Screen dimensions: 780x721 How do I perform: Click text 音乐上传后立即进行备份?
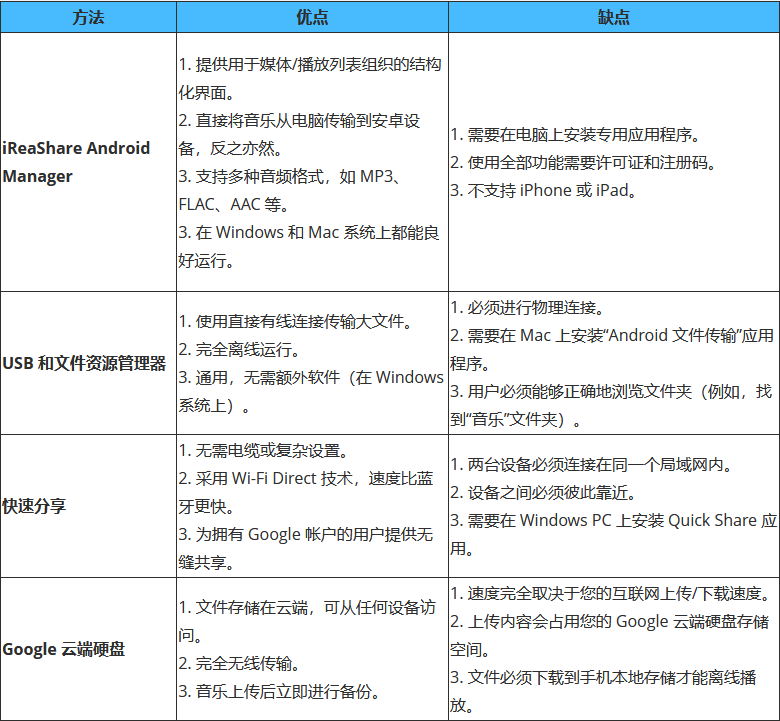coord(284,691)
